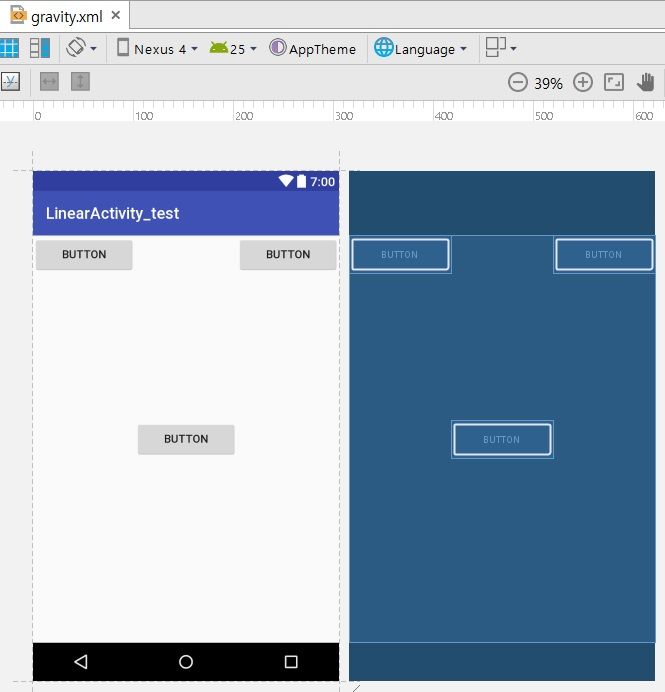Click the globe Language icon

point(383,47)
